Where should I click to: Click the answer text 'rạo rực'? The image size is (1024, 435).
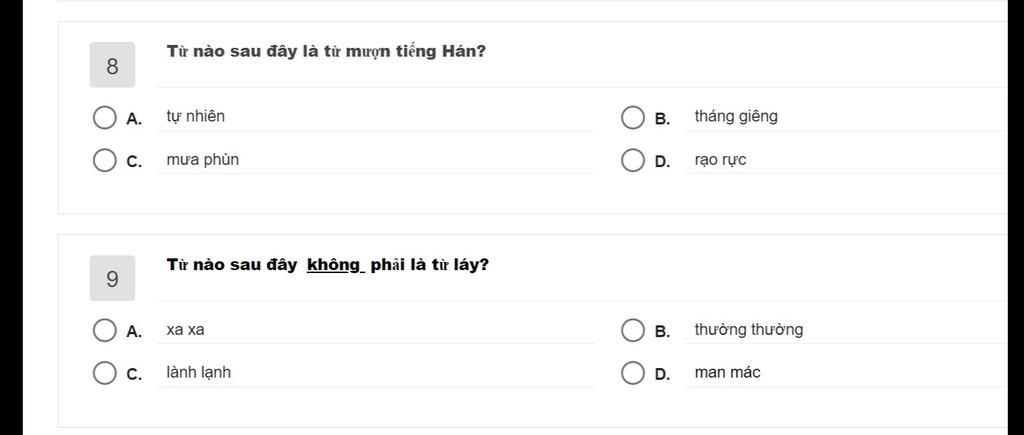pos(720,161)
